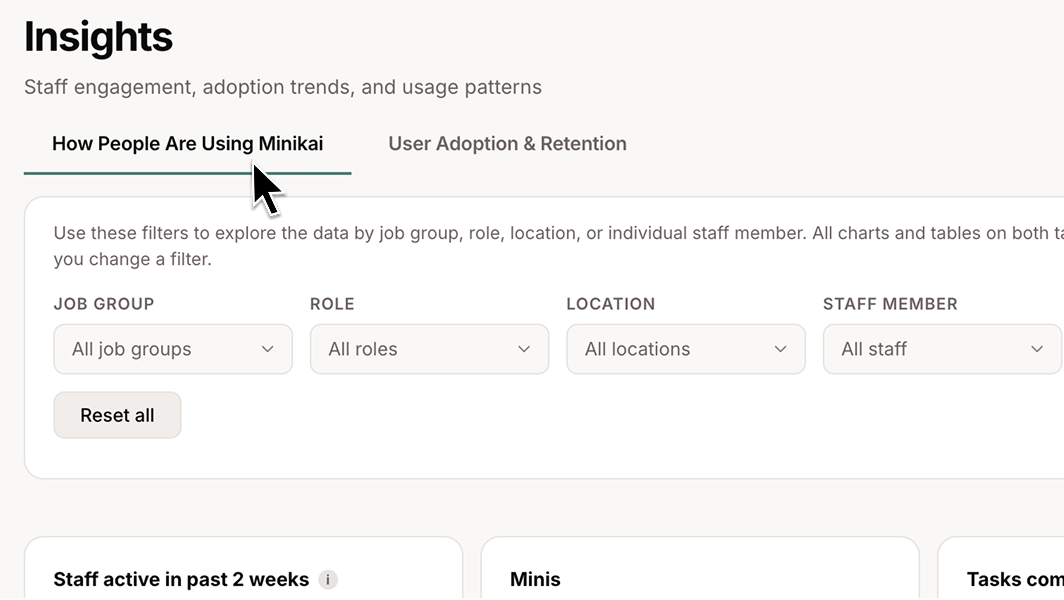Click the Insights page heading
This screenshot has width=1064, height=600.
click(x=98, y=36)
